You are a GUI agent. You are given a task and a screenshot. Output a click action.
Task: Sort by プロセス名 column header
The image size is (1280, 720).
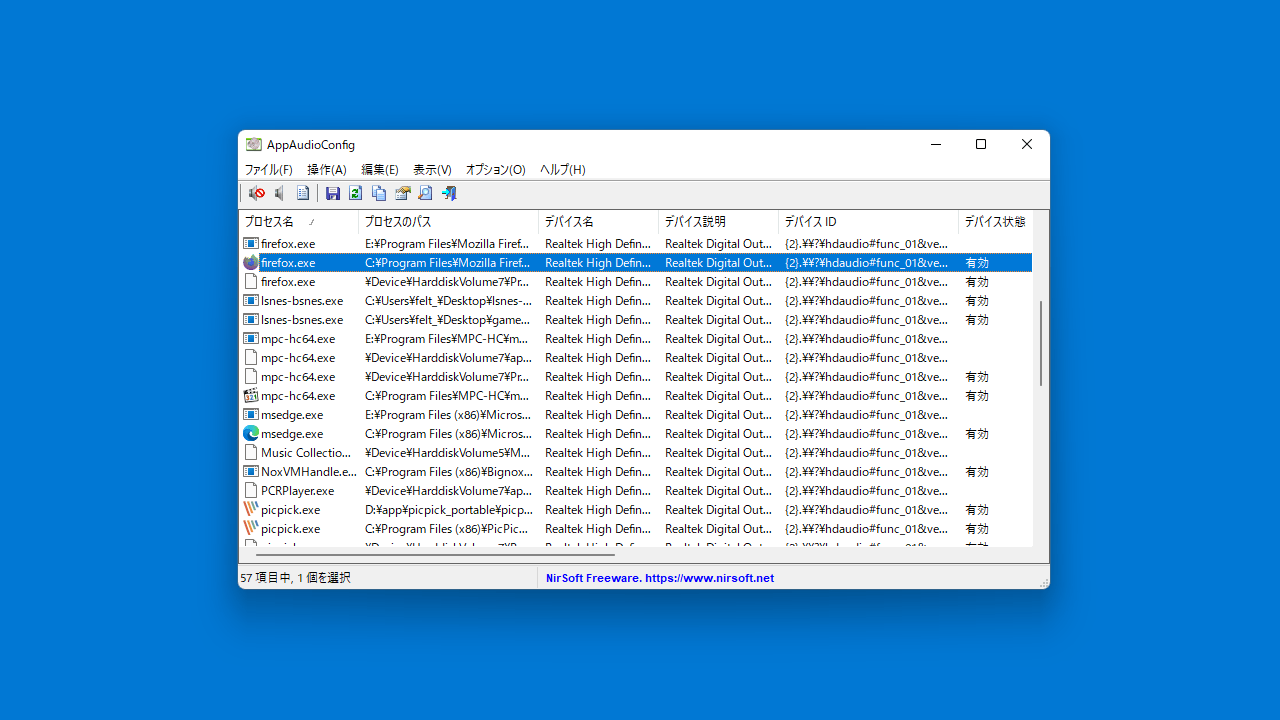click(x=298, y=221)
